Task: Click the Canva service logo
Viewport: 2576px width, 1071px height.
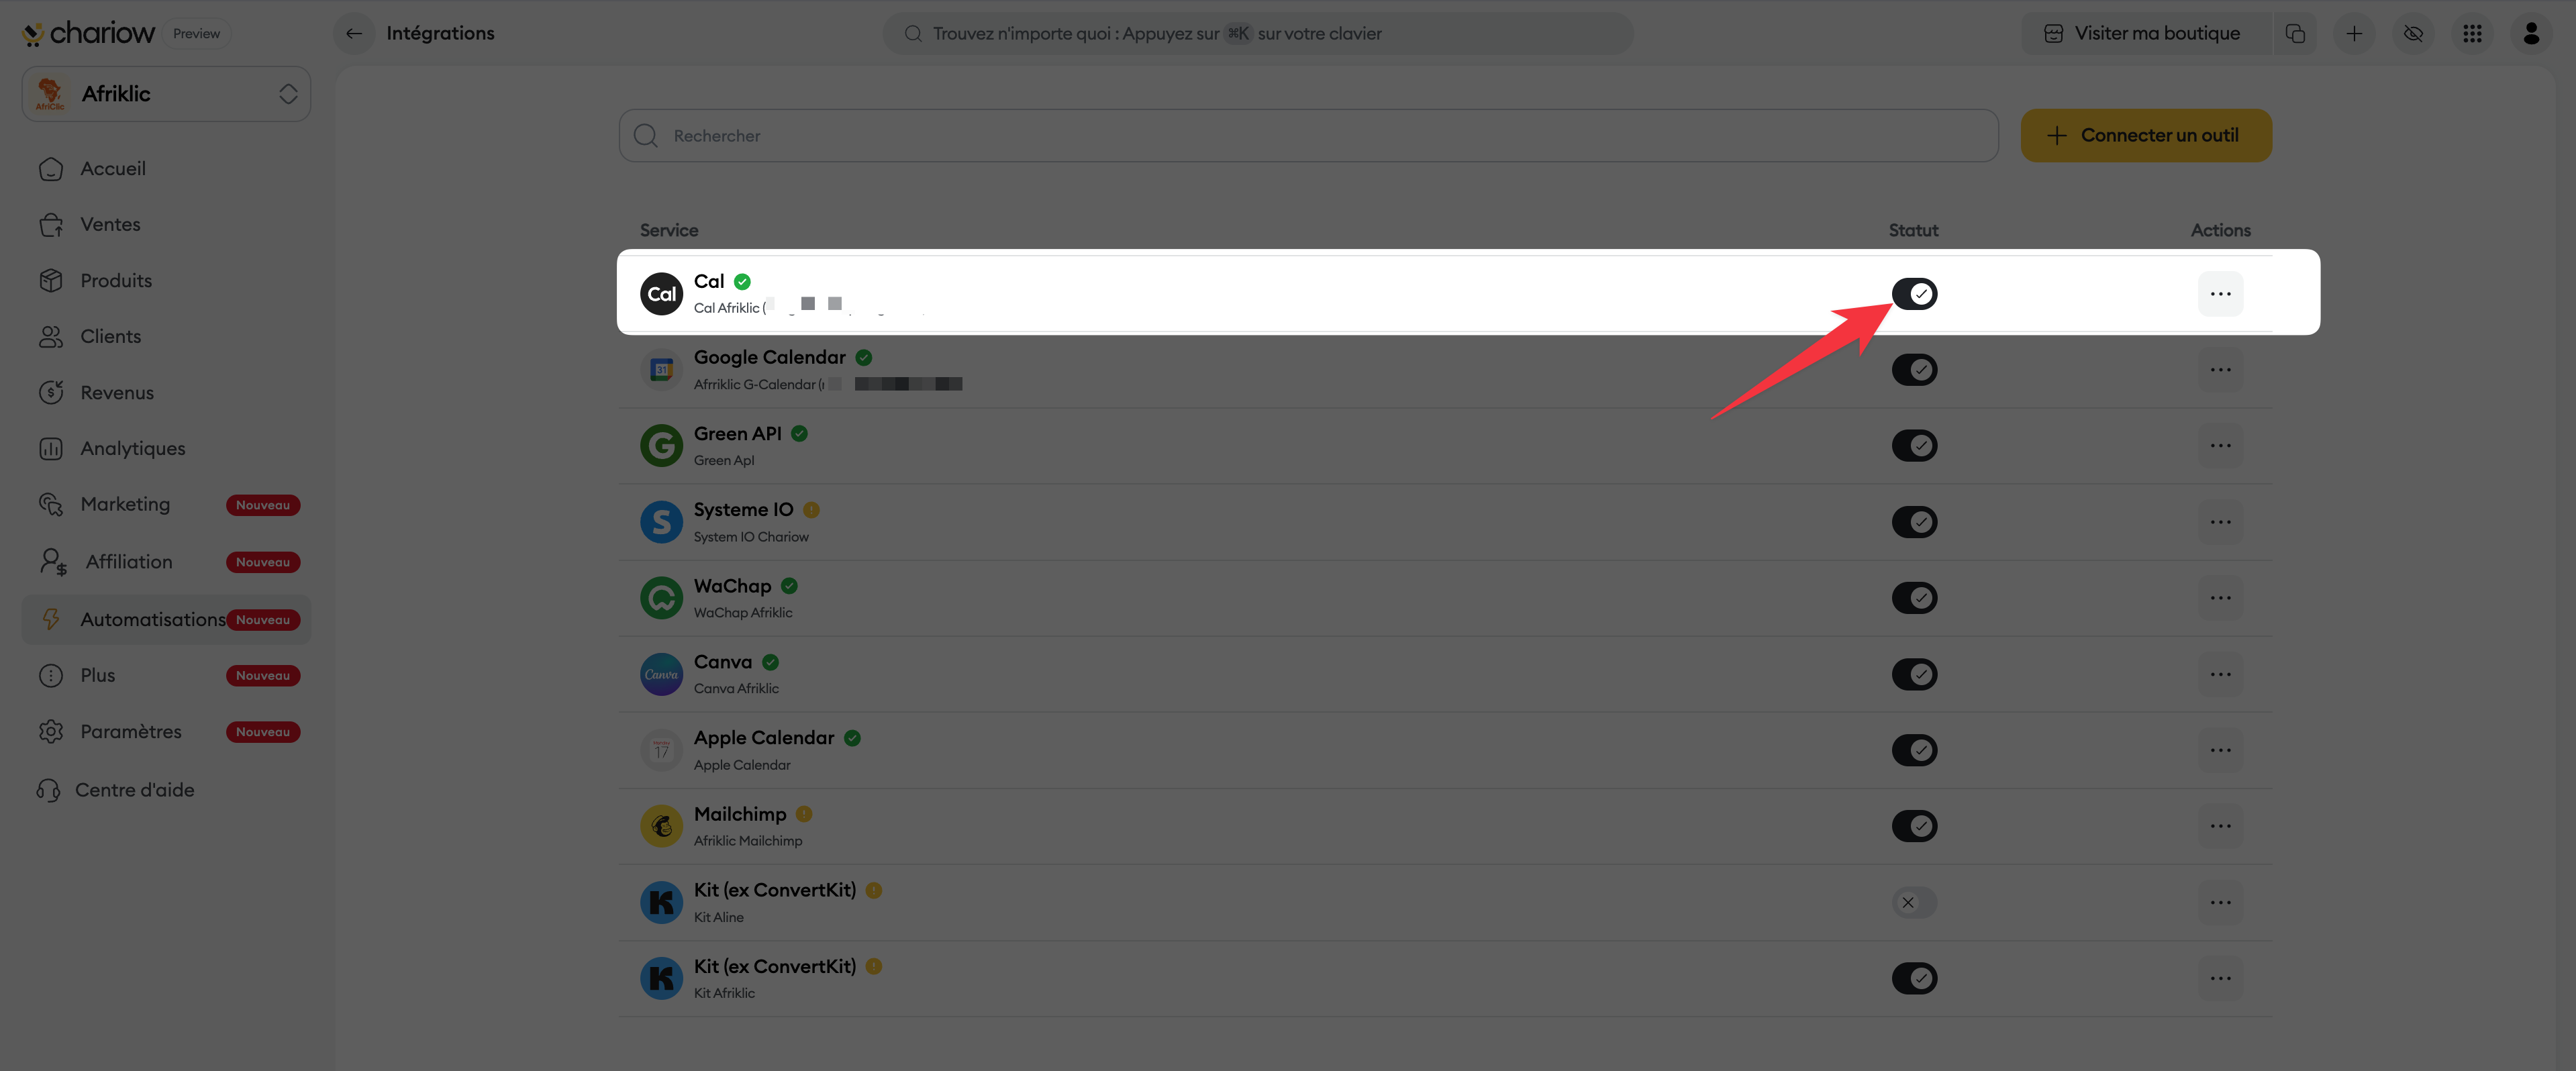Action: [x=661, y=675]
